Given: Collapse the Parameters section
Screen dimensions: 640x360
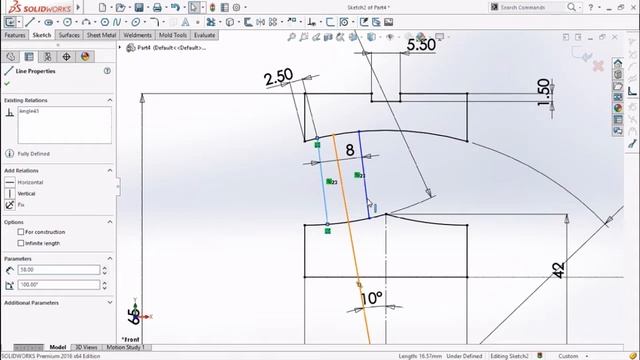Looking at the screenshot, I should (x=110, y=258).
